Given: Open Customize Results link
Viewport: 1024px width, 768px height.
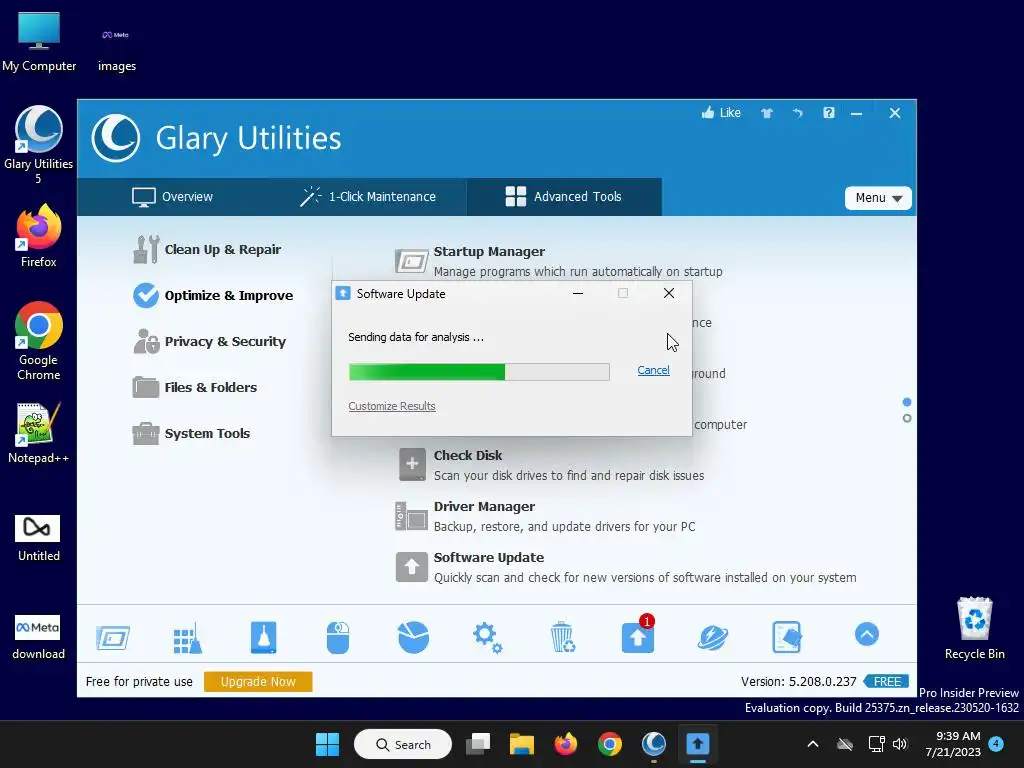Looking at the screenshot, I should 392,406.
